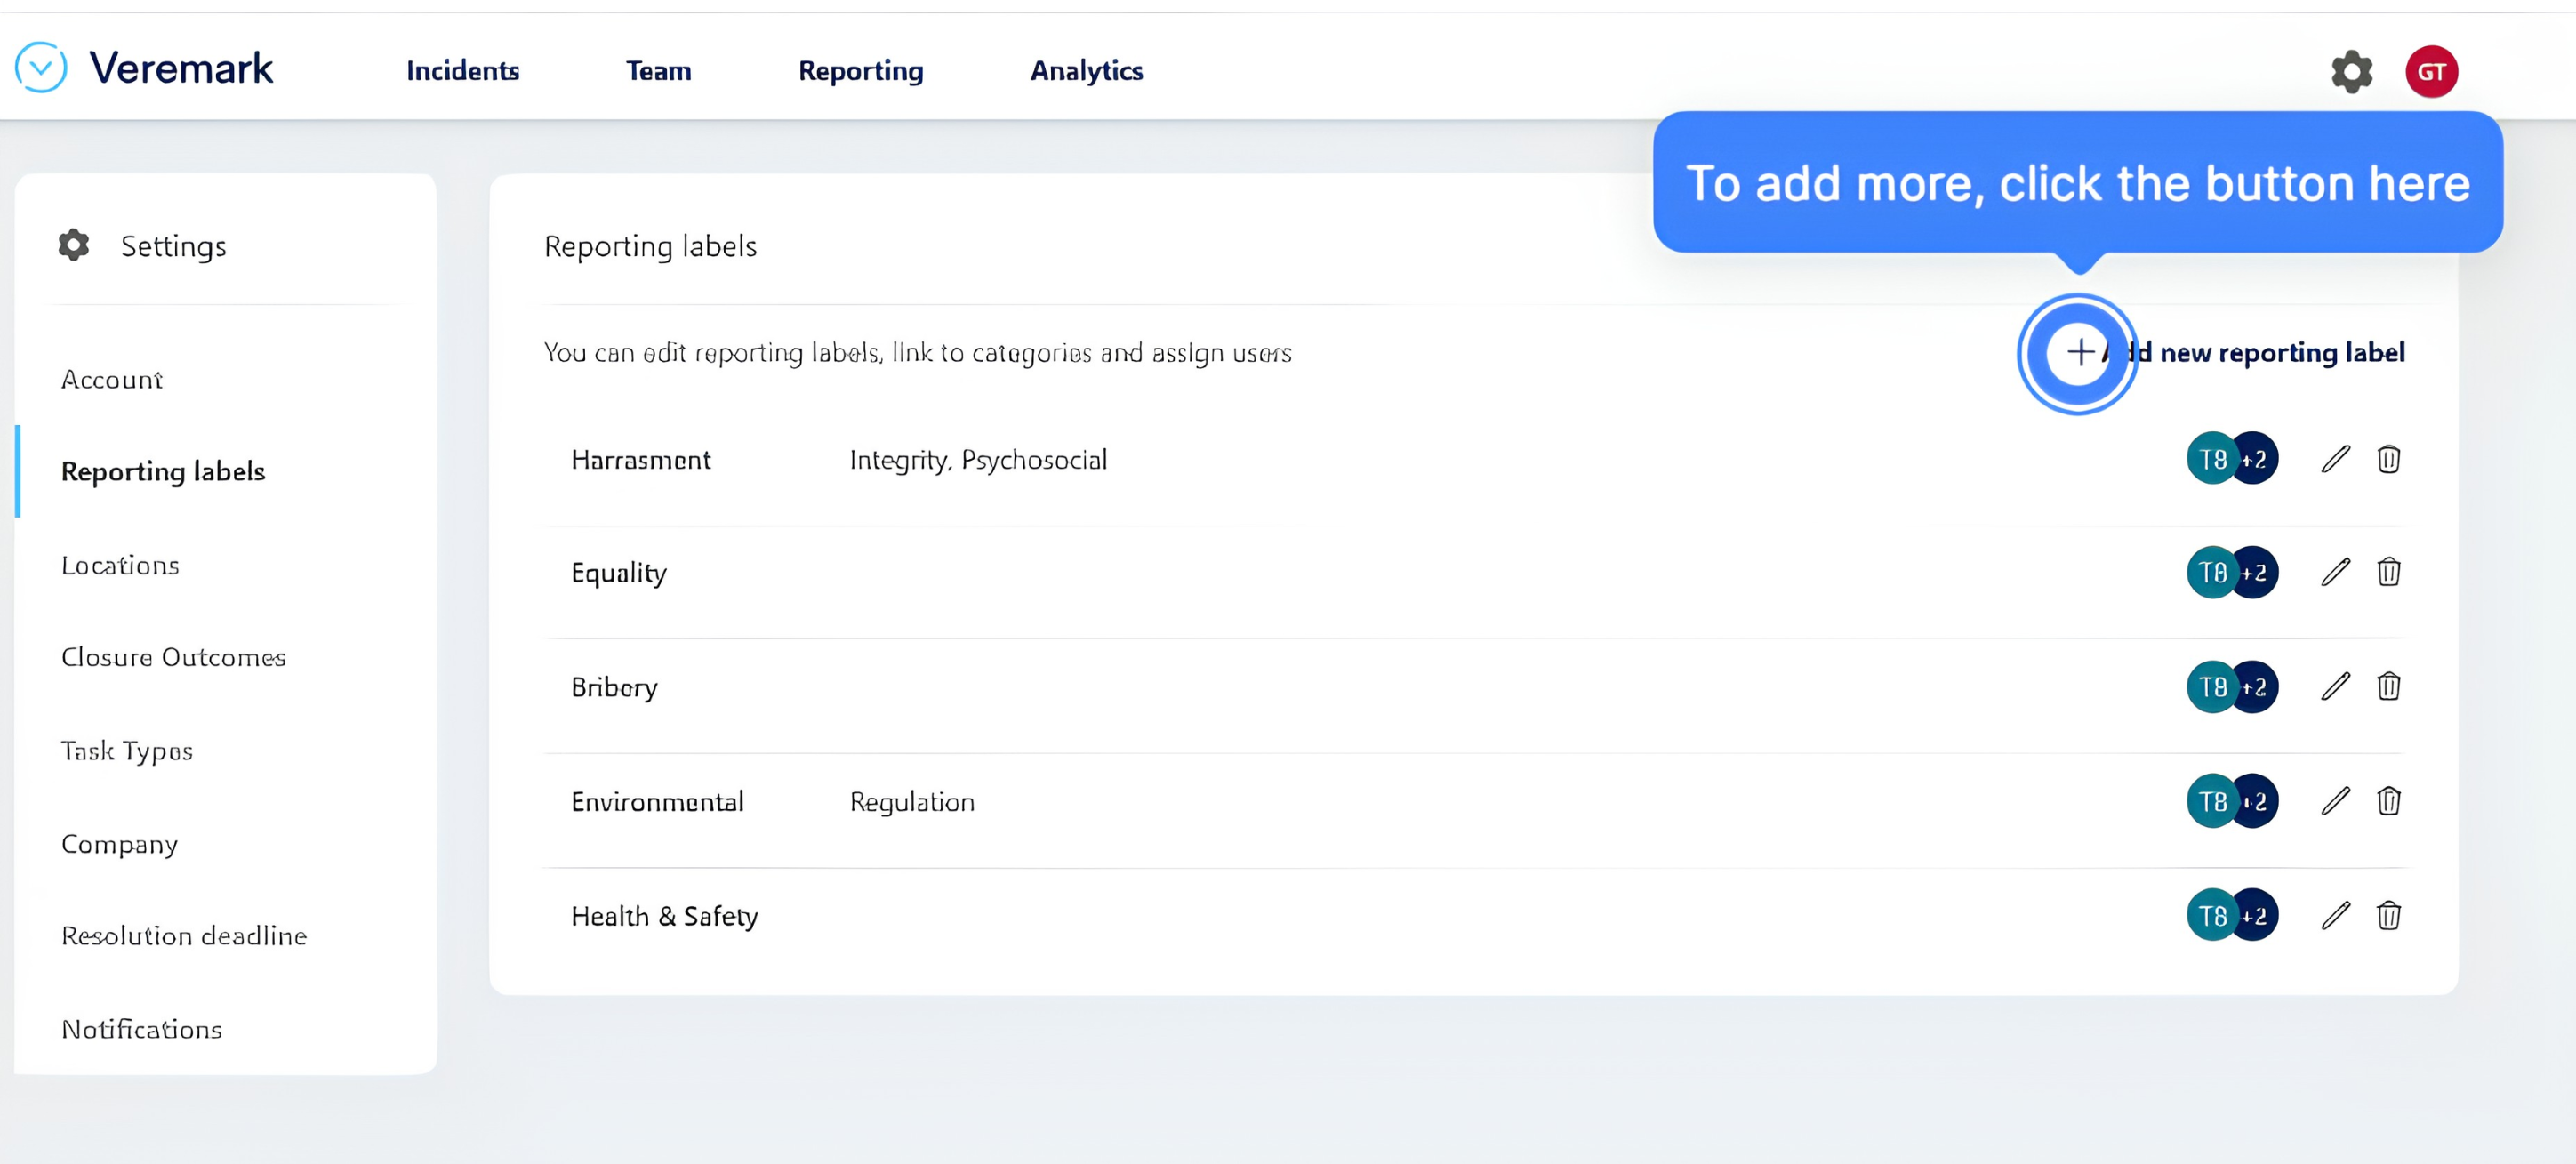This screenshot has width=2576, height=1164.
Task: Open the GT user avatar menu
Action: (x=2431, y=72)
